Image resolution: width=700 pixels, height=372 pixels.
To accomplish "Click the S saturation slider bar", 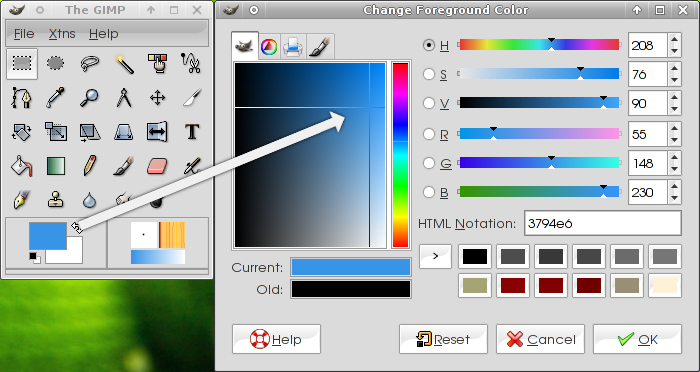I will pyautogui.click(x=539, y=74).
